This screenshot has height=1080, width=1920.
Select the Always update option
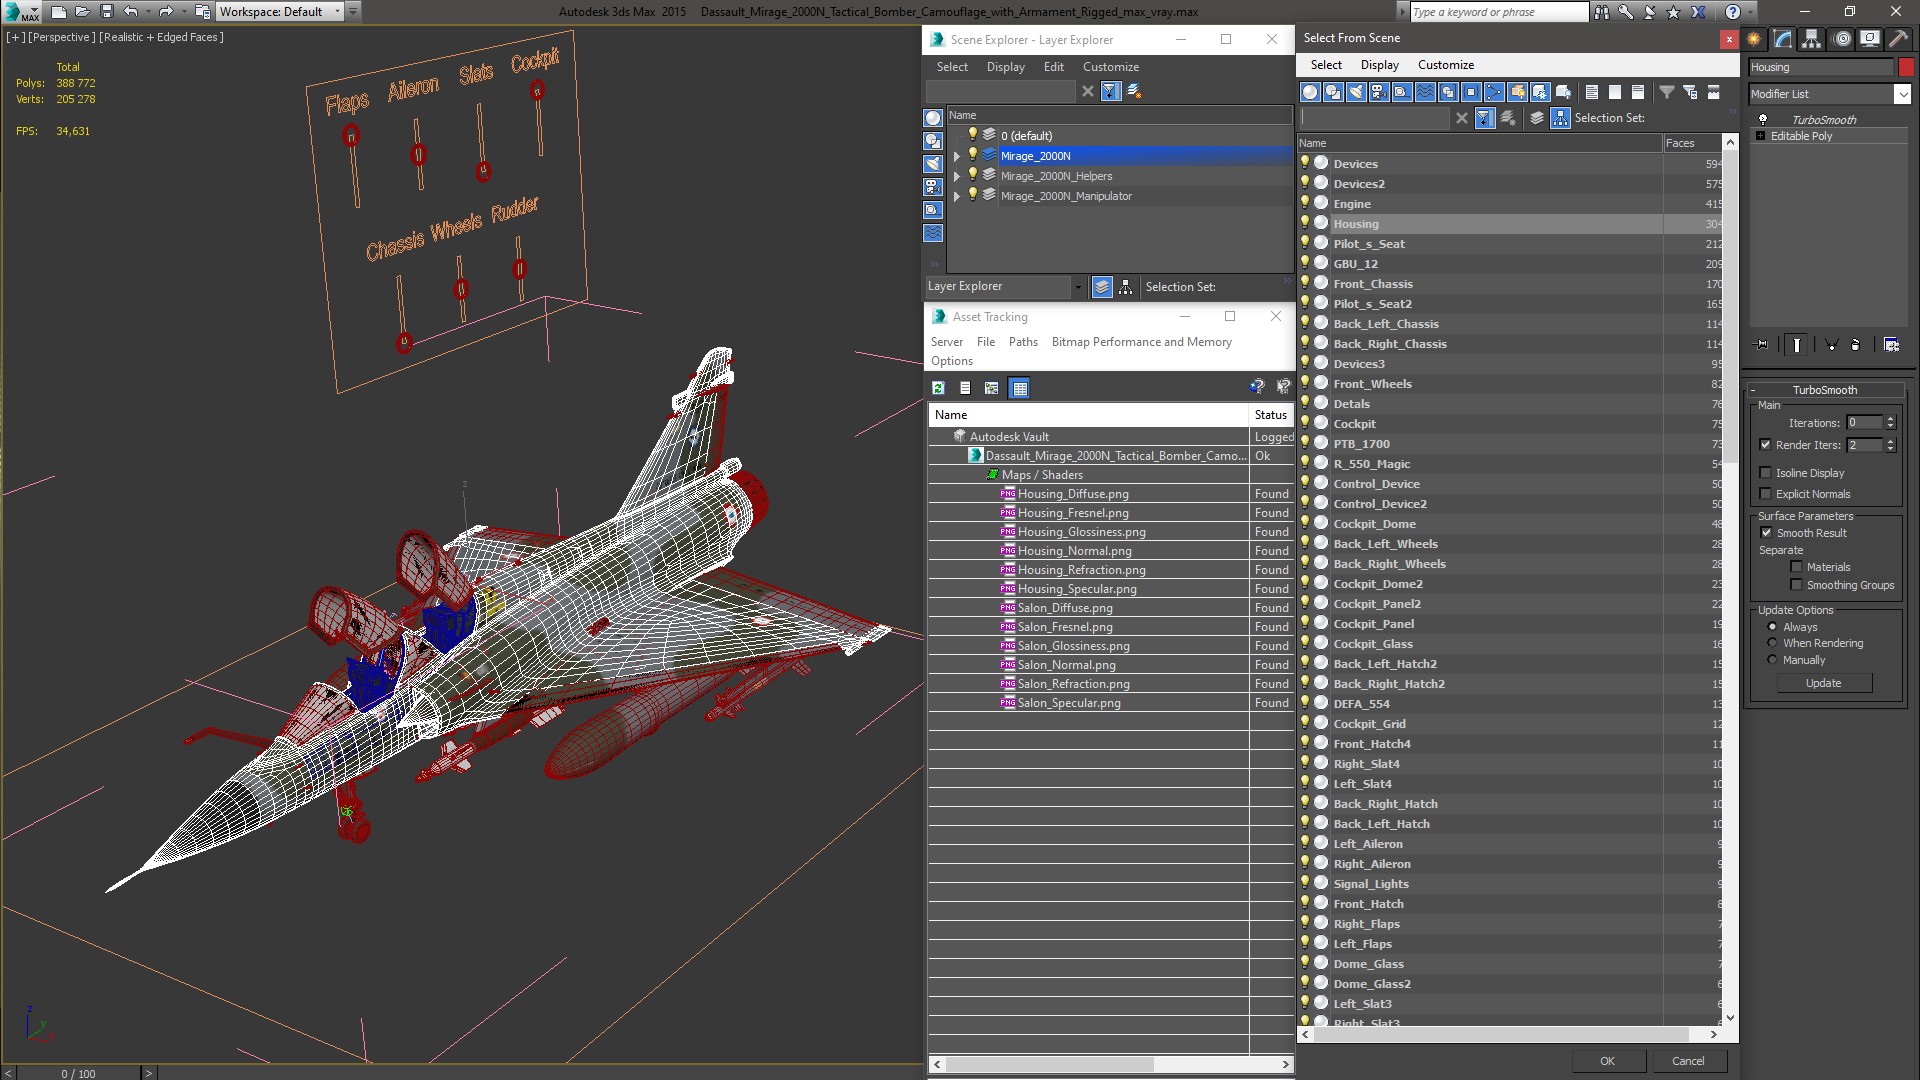point(1772,627)
